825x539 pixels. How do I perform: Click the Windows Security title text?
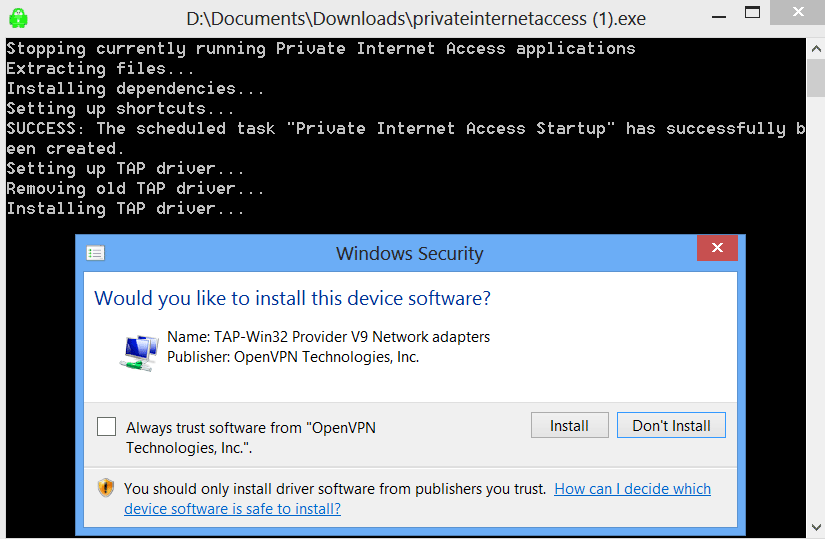410,254
